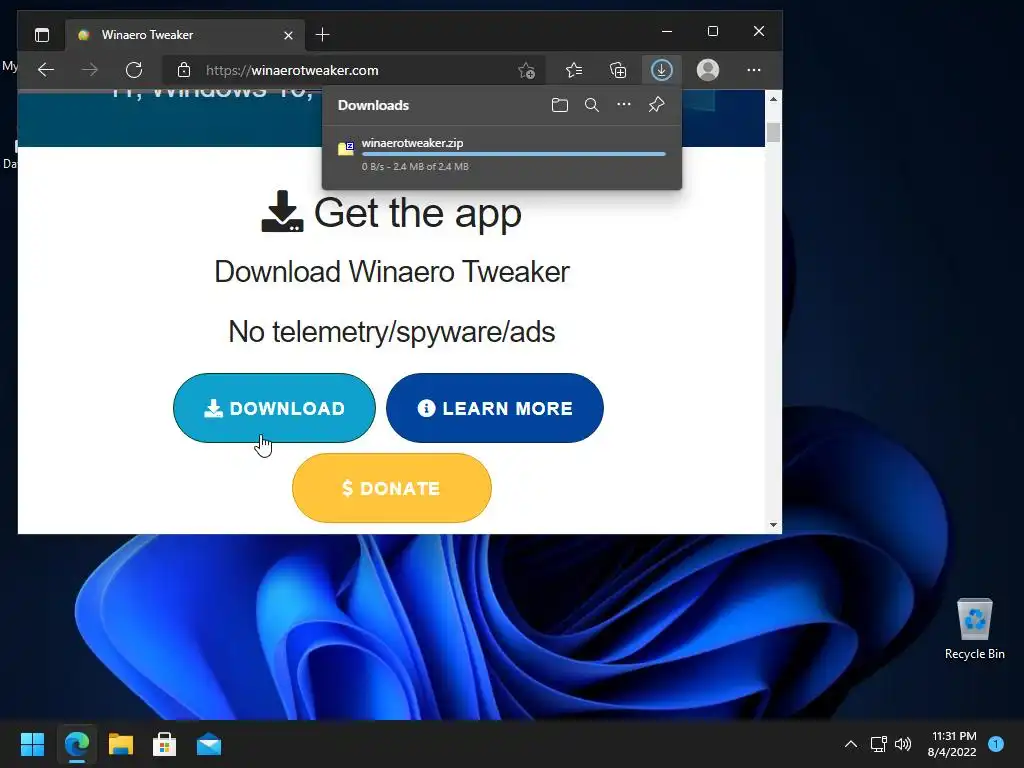Open the Favorites list icon

(574, 70)
